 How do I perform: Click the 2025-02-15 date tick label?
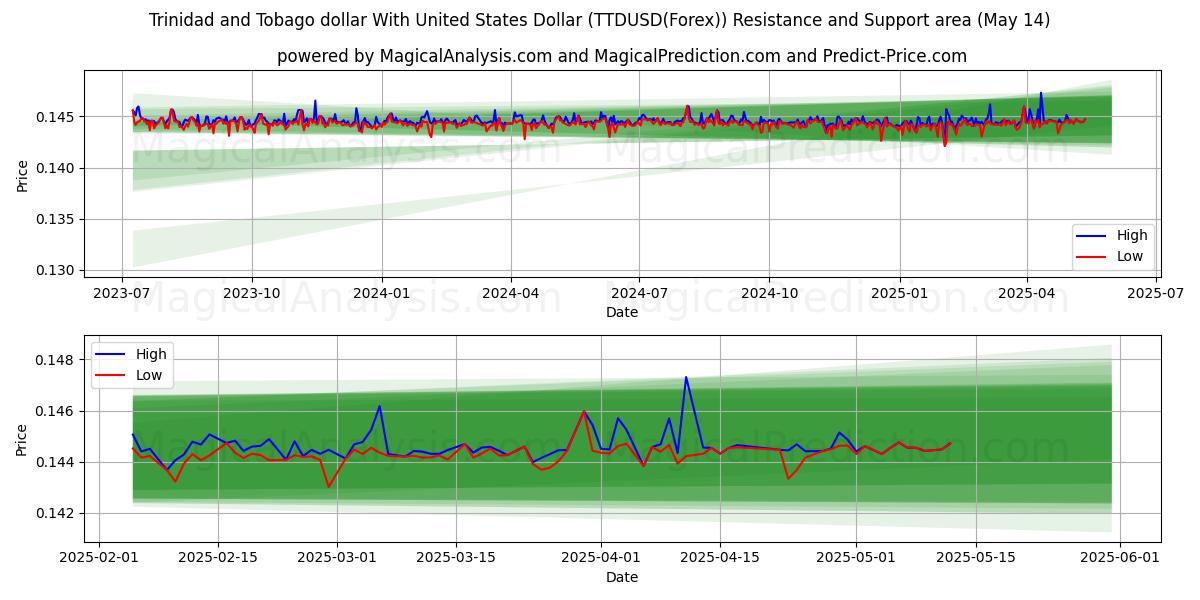(x=218, y=558)
